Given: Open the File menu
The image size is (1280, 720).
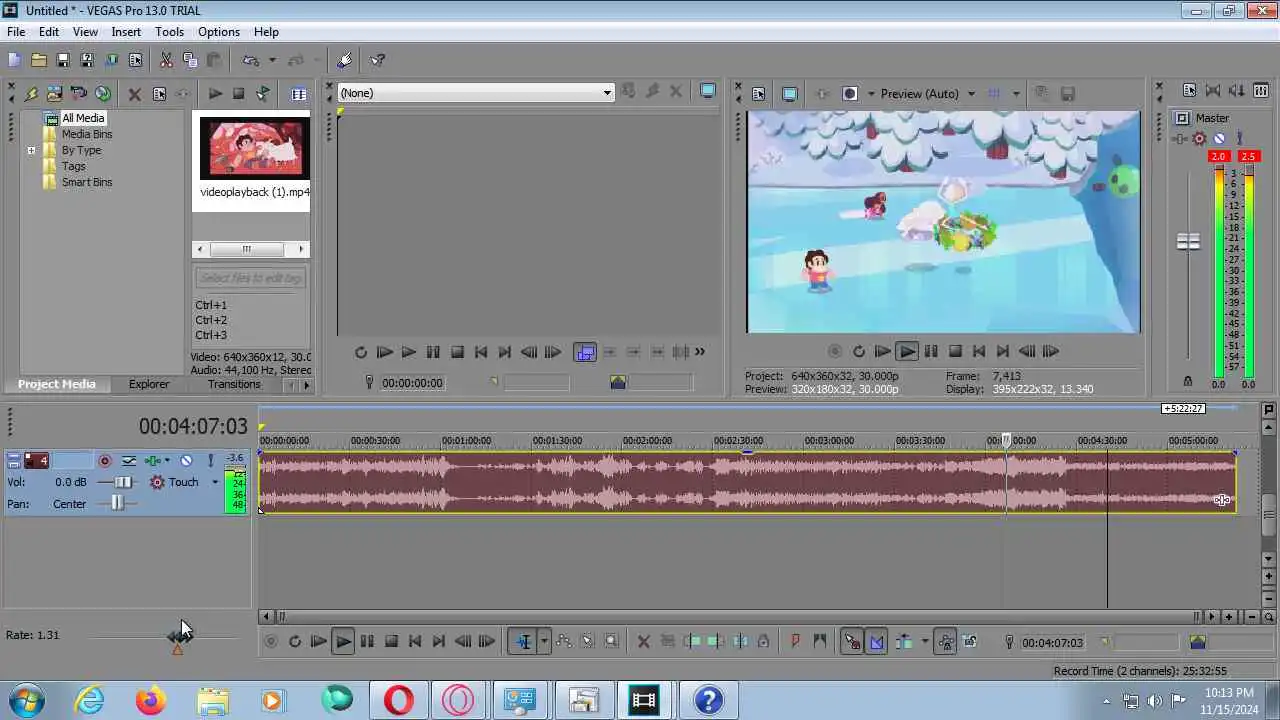Looking at the screenshot, I should [16, 32].
